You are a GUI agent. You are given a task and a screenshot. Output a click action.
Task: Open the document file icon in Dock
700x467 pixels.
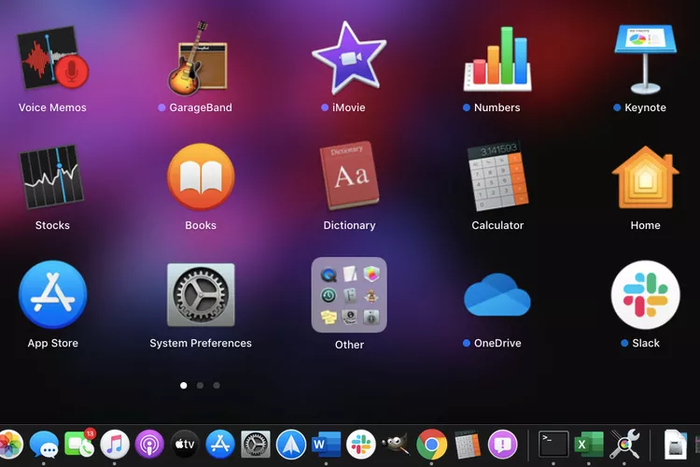(675, 445)
